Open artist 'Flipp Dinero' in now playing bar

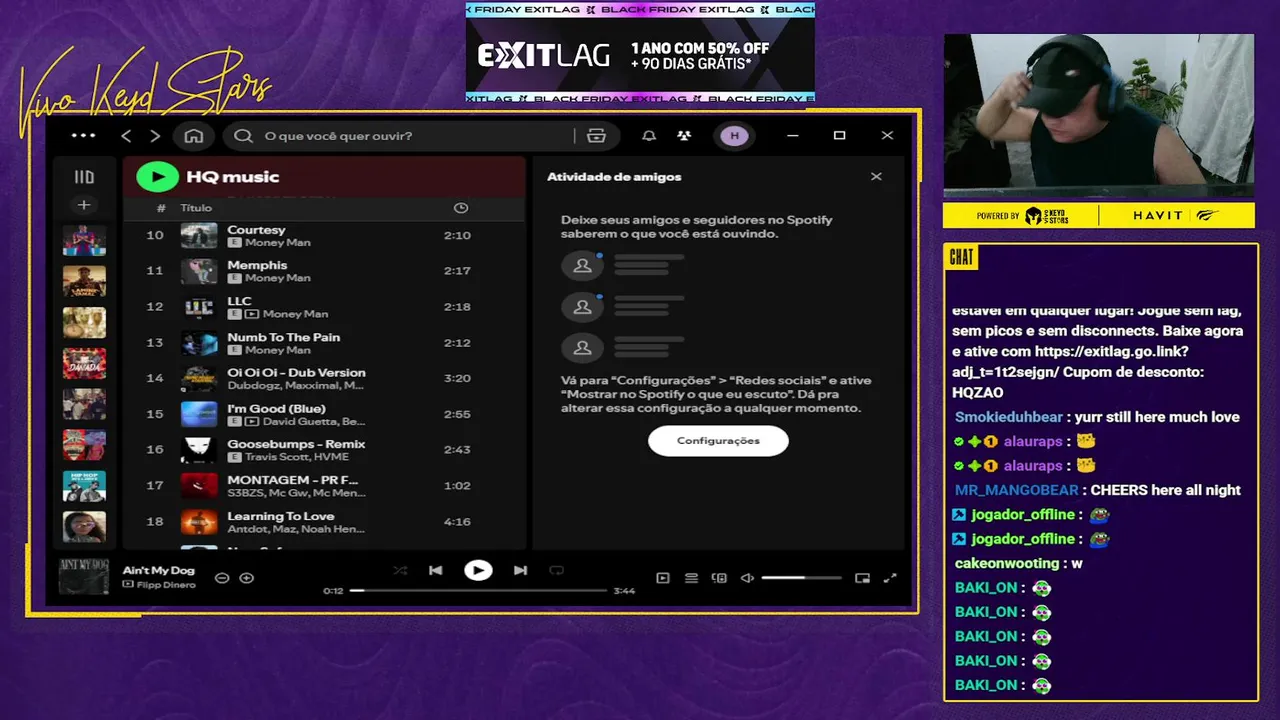(x=165, y=585)
